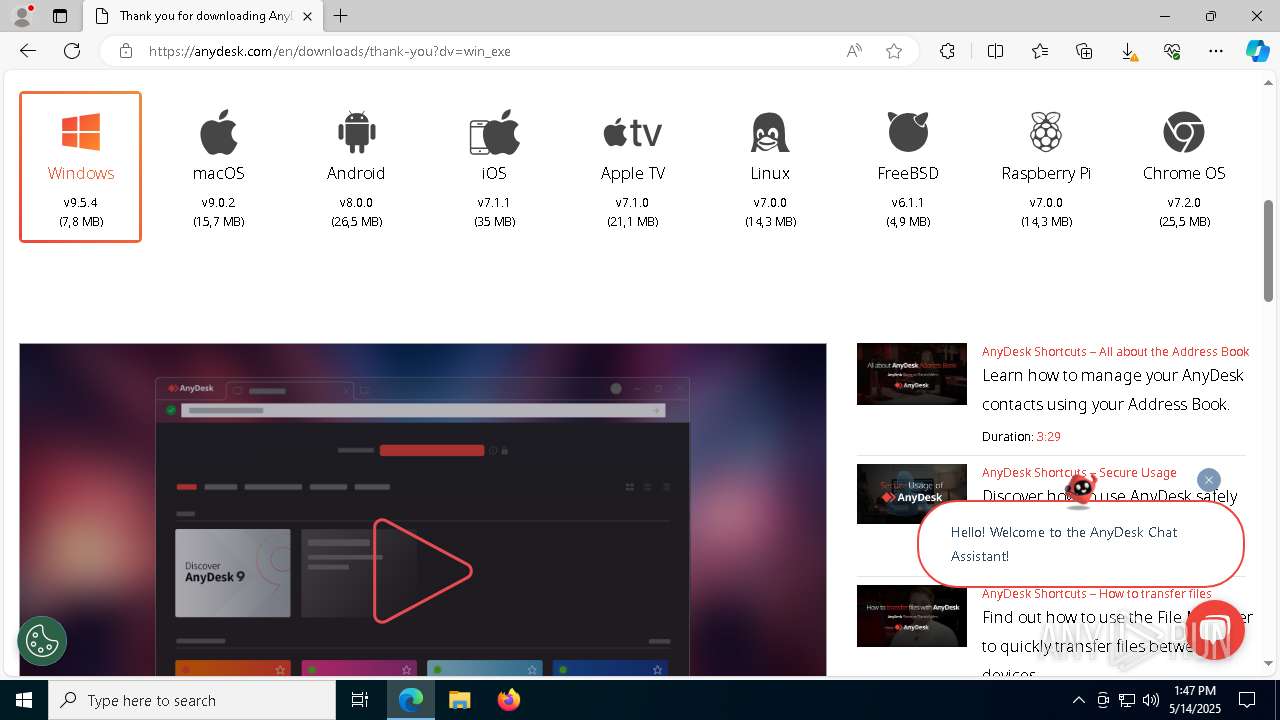Go back to the previous page

click(x=28, y=51)
